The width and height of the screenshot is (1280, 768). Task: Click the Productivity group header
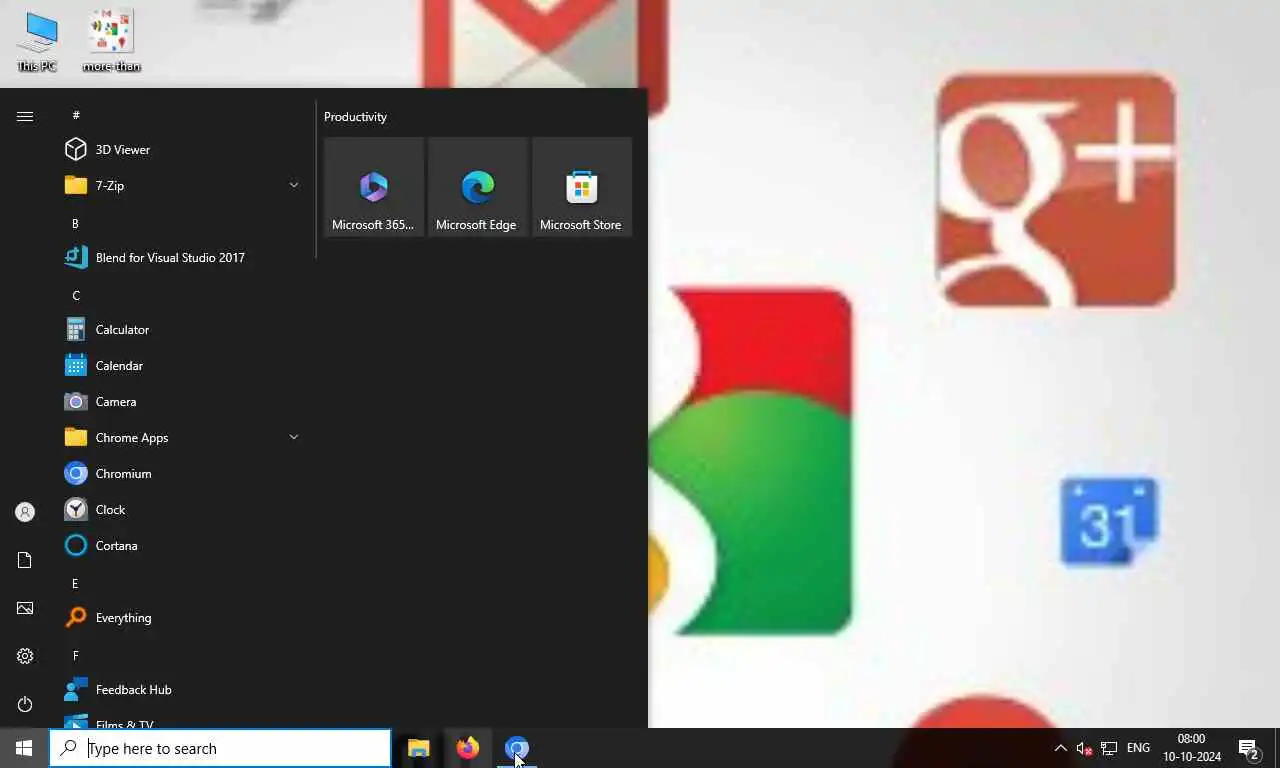pyautogui.click(x=355, y=117)
